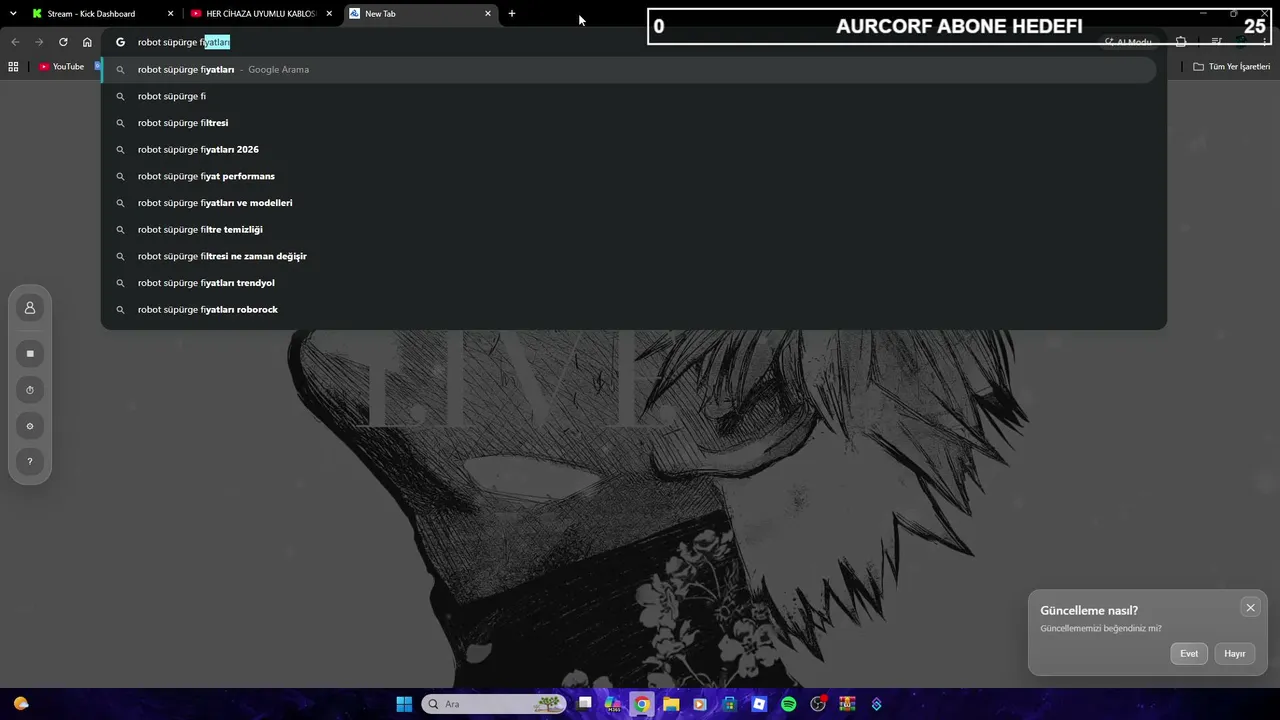This screenshot has height=720, width=1280.
Task: Go to the browser home page icon
Action: pyautogui.click(x=87, y=42)
